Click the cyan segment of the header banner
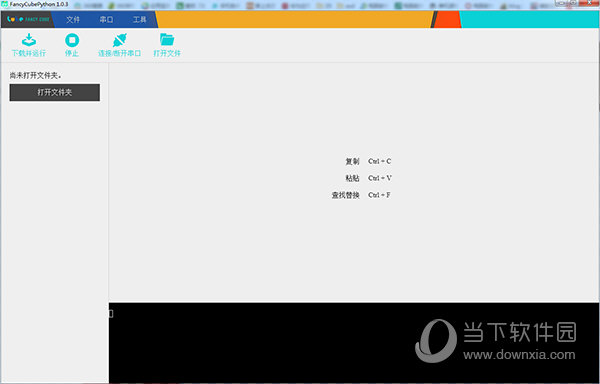The height and width of the screenshot is (384, 600). click(530, 19)
